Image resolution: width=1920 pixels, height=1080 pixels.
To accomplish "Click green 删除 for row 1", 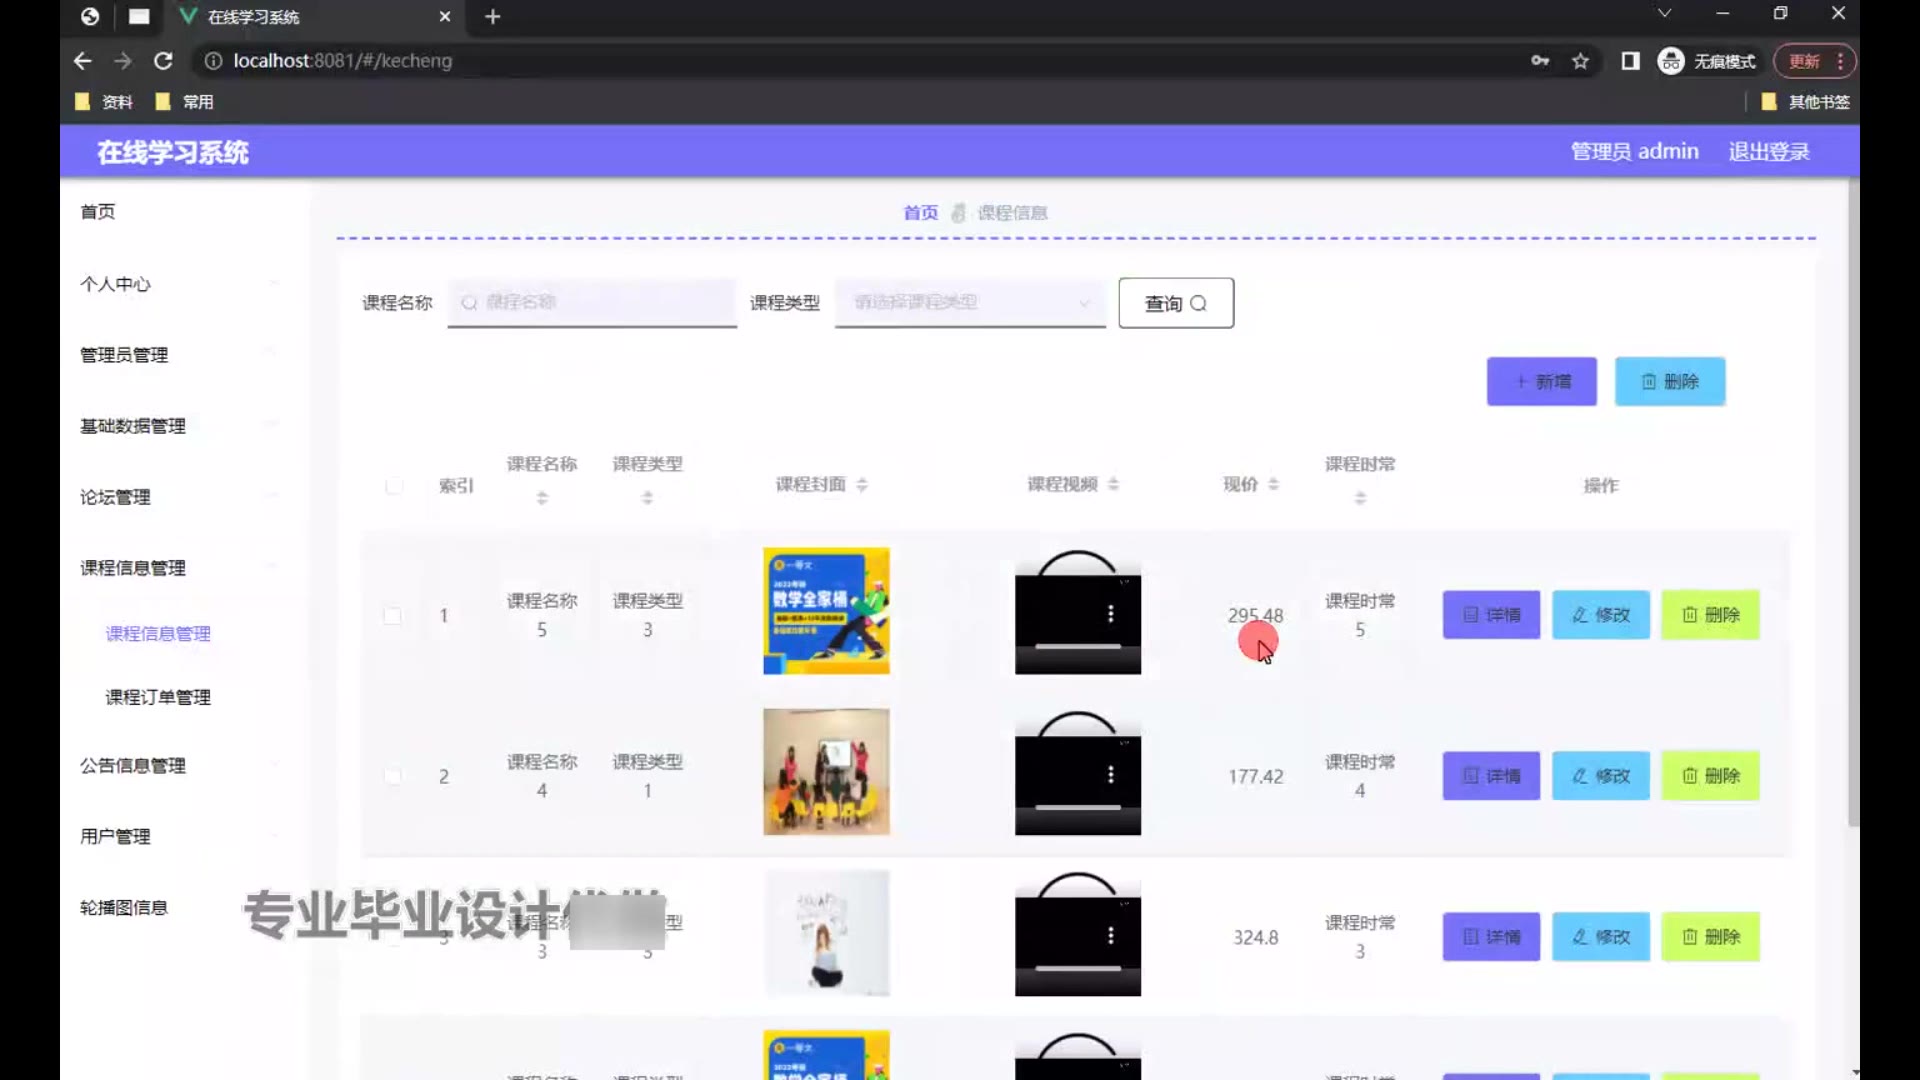I will click(x=1710, y=615).
